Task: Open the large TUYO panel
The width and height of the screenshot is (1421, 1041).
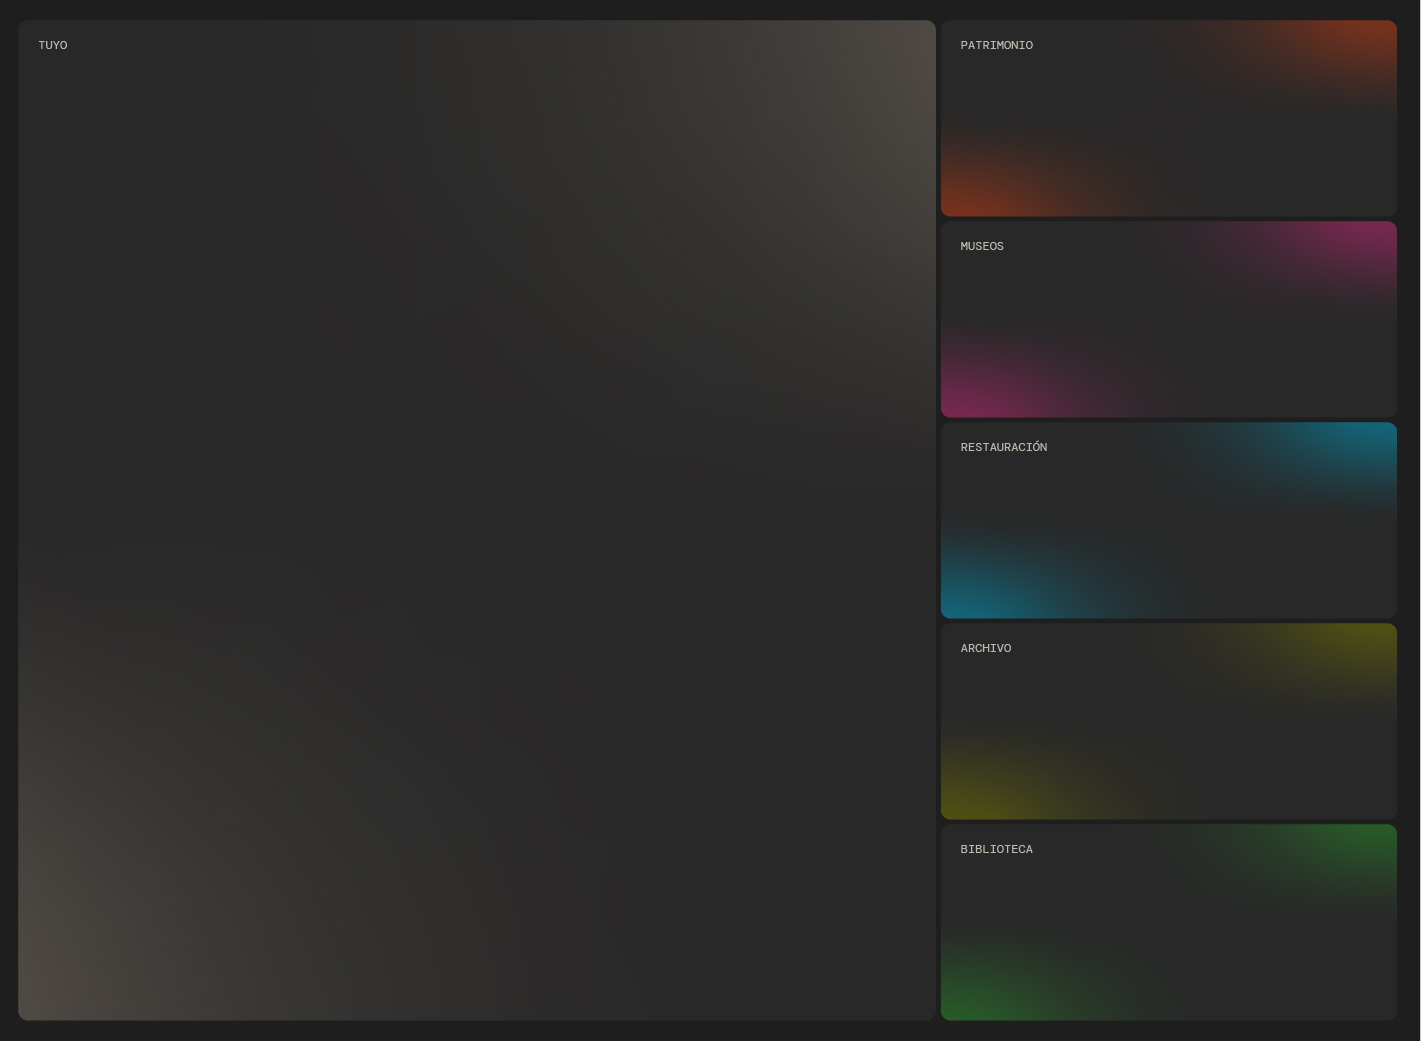Action: pos(476,520)
